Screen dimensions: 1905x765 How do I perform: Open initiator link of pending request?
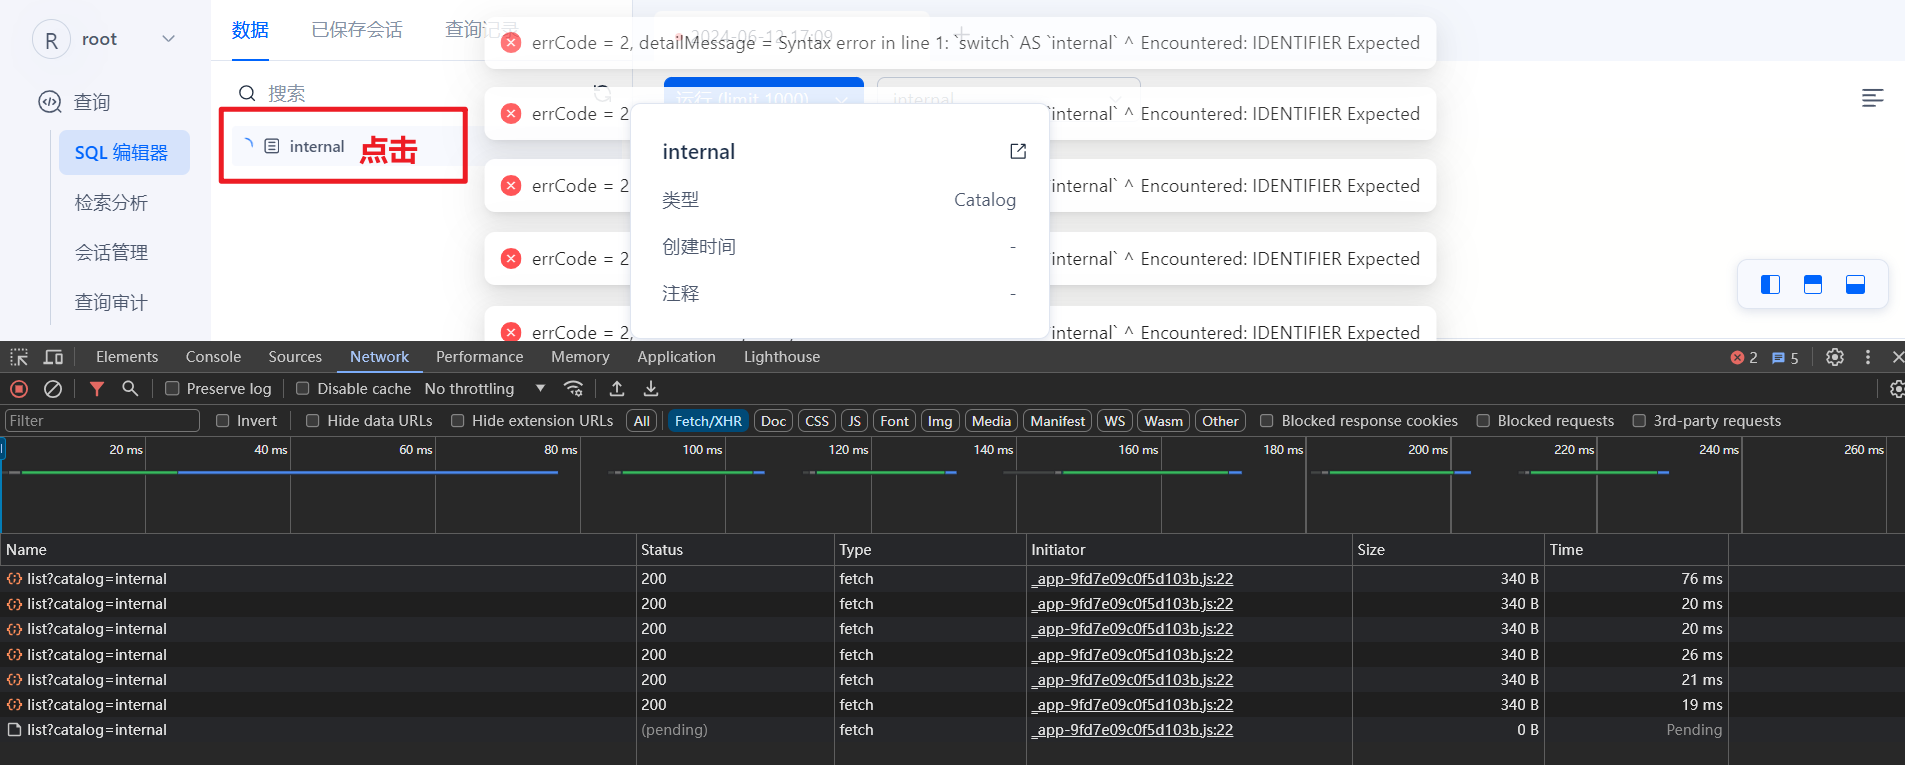coord(1132,730)
